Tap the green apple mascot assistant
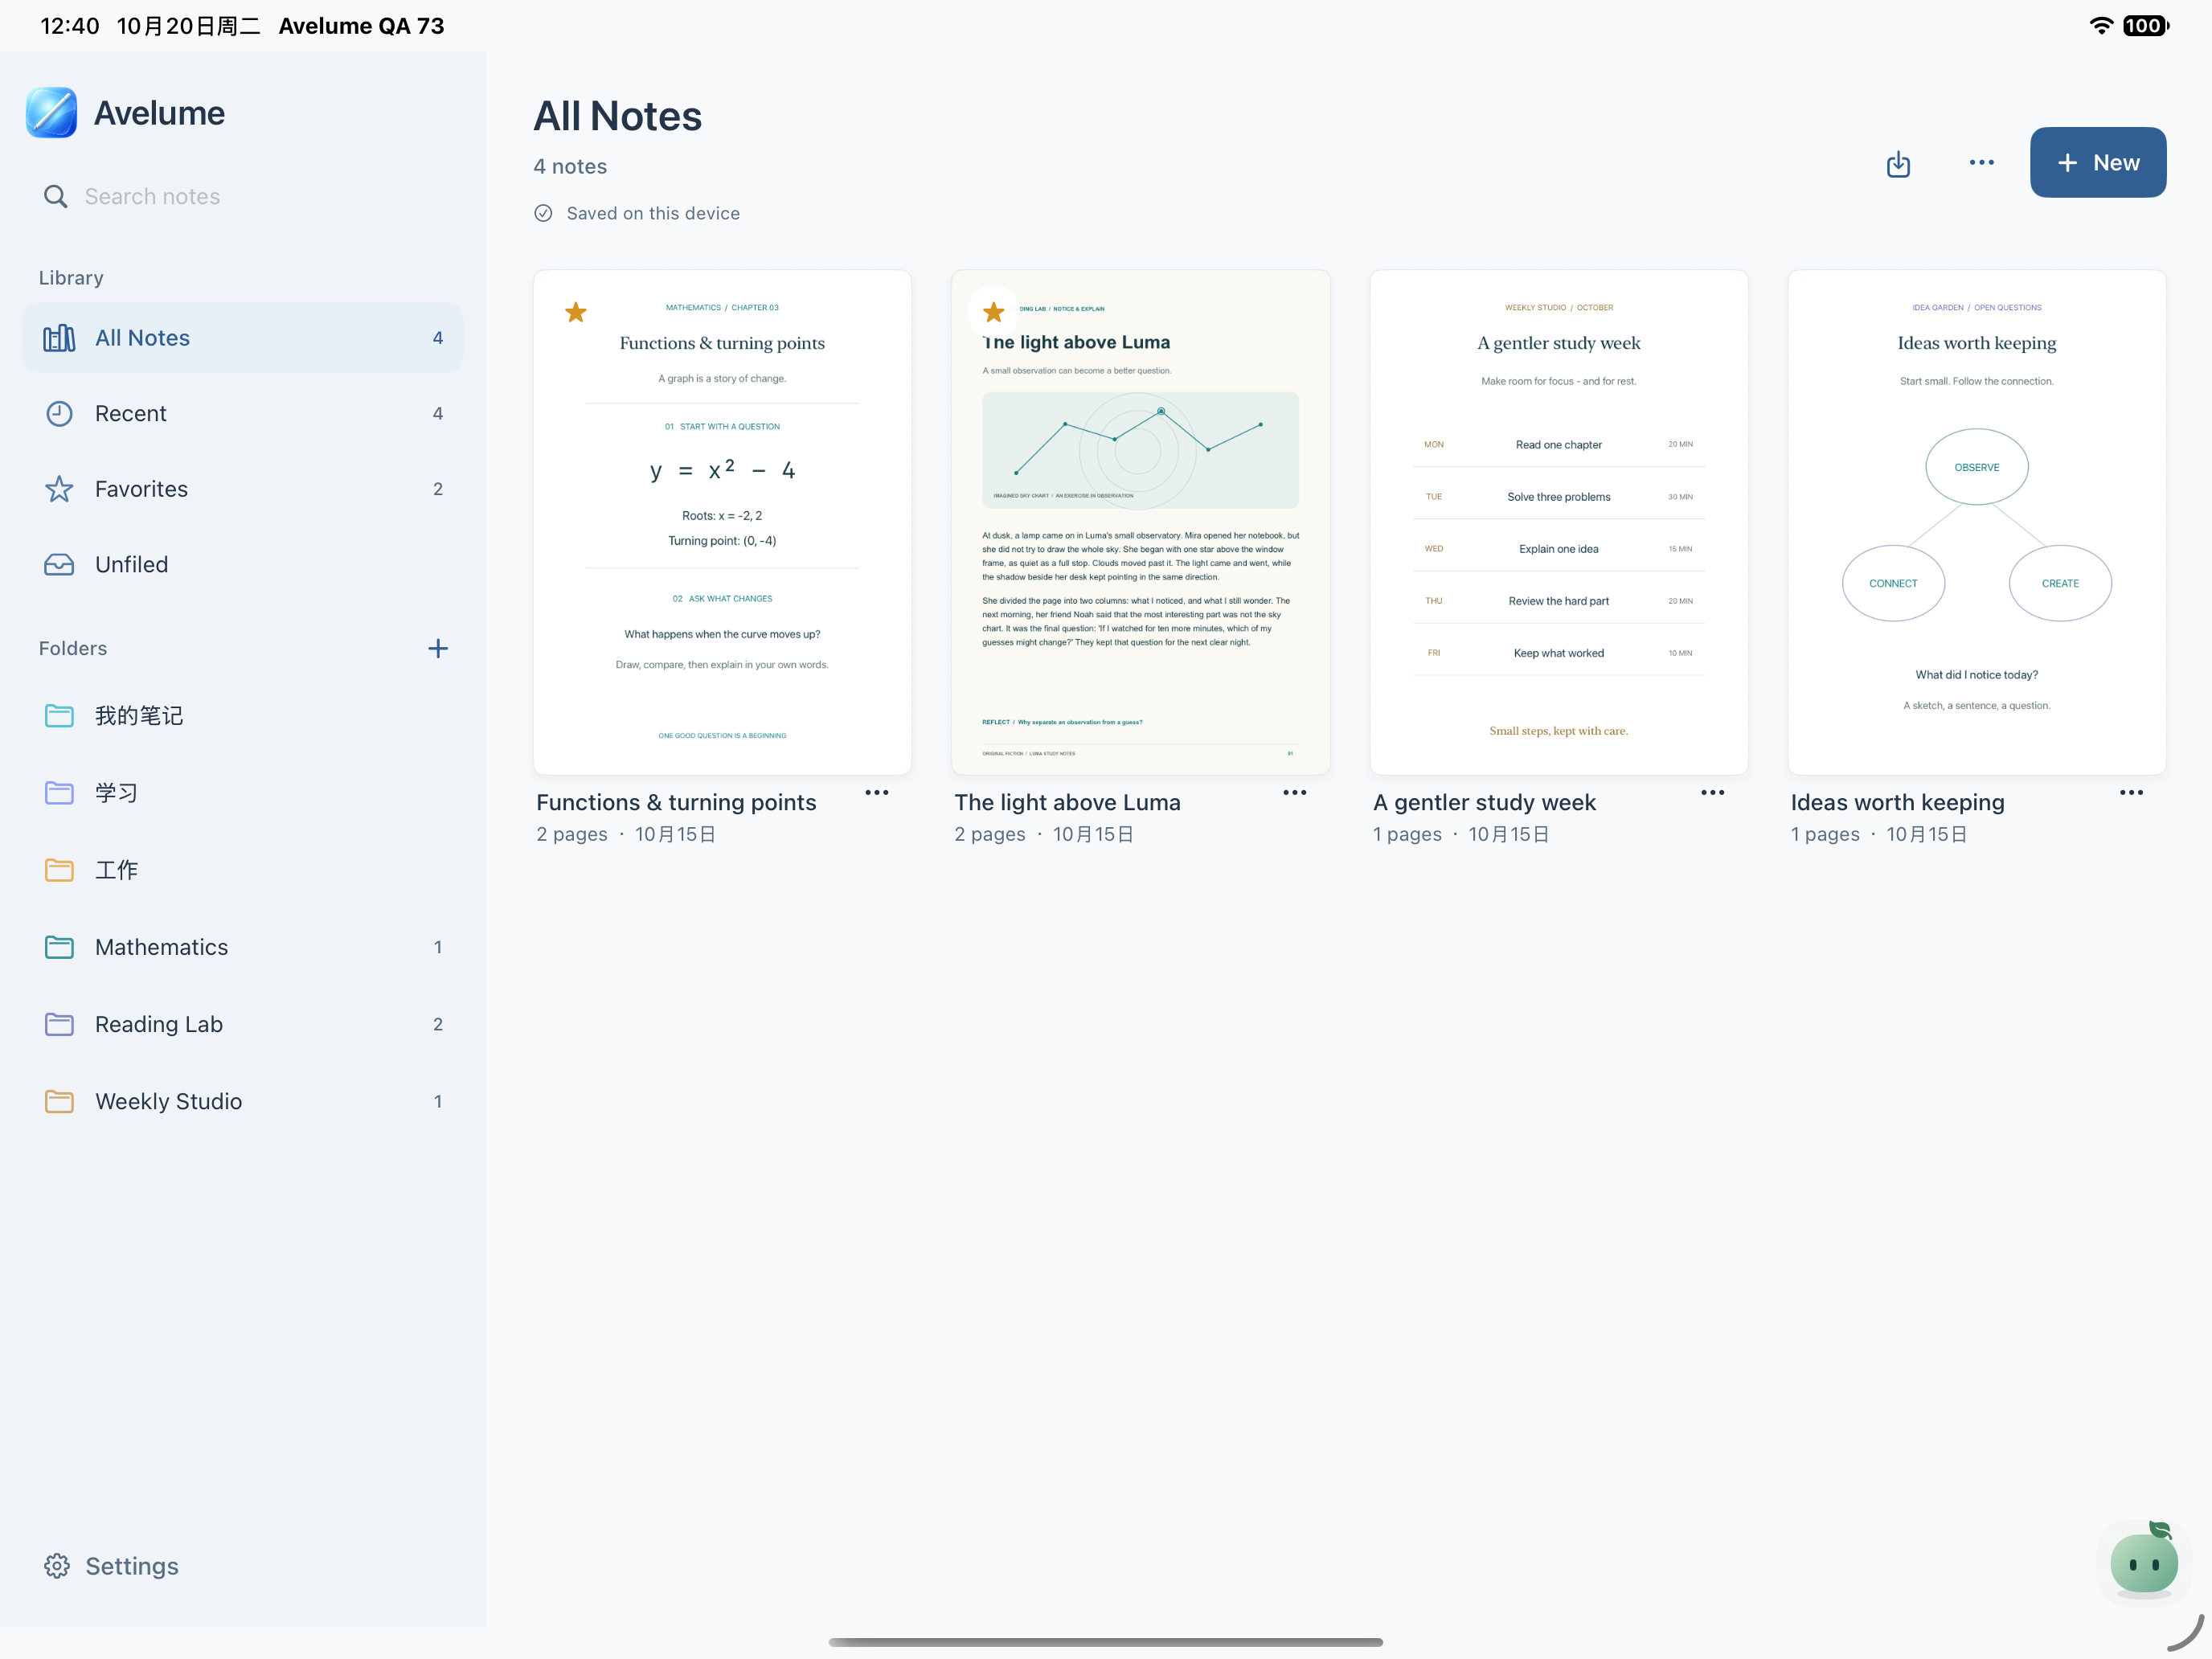Viewport: 2212px width, 1659px height. 2144,1560
